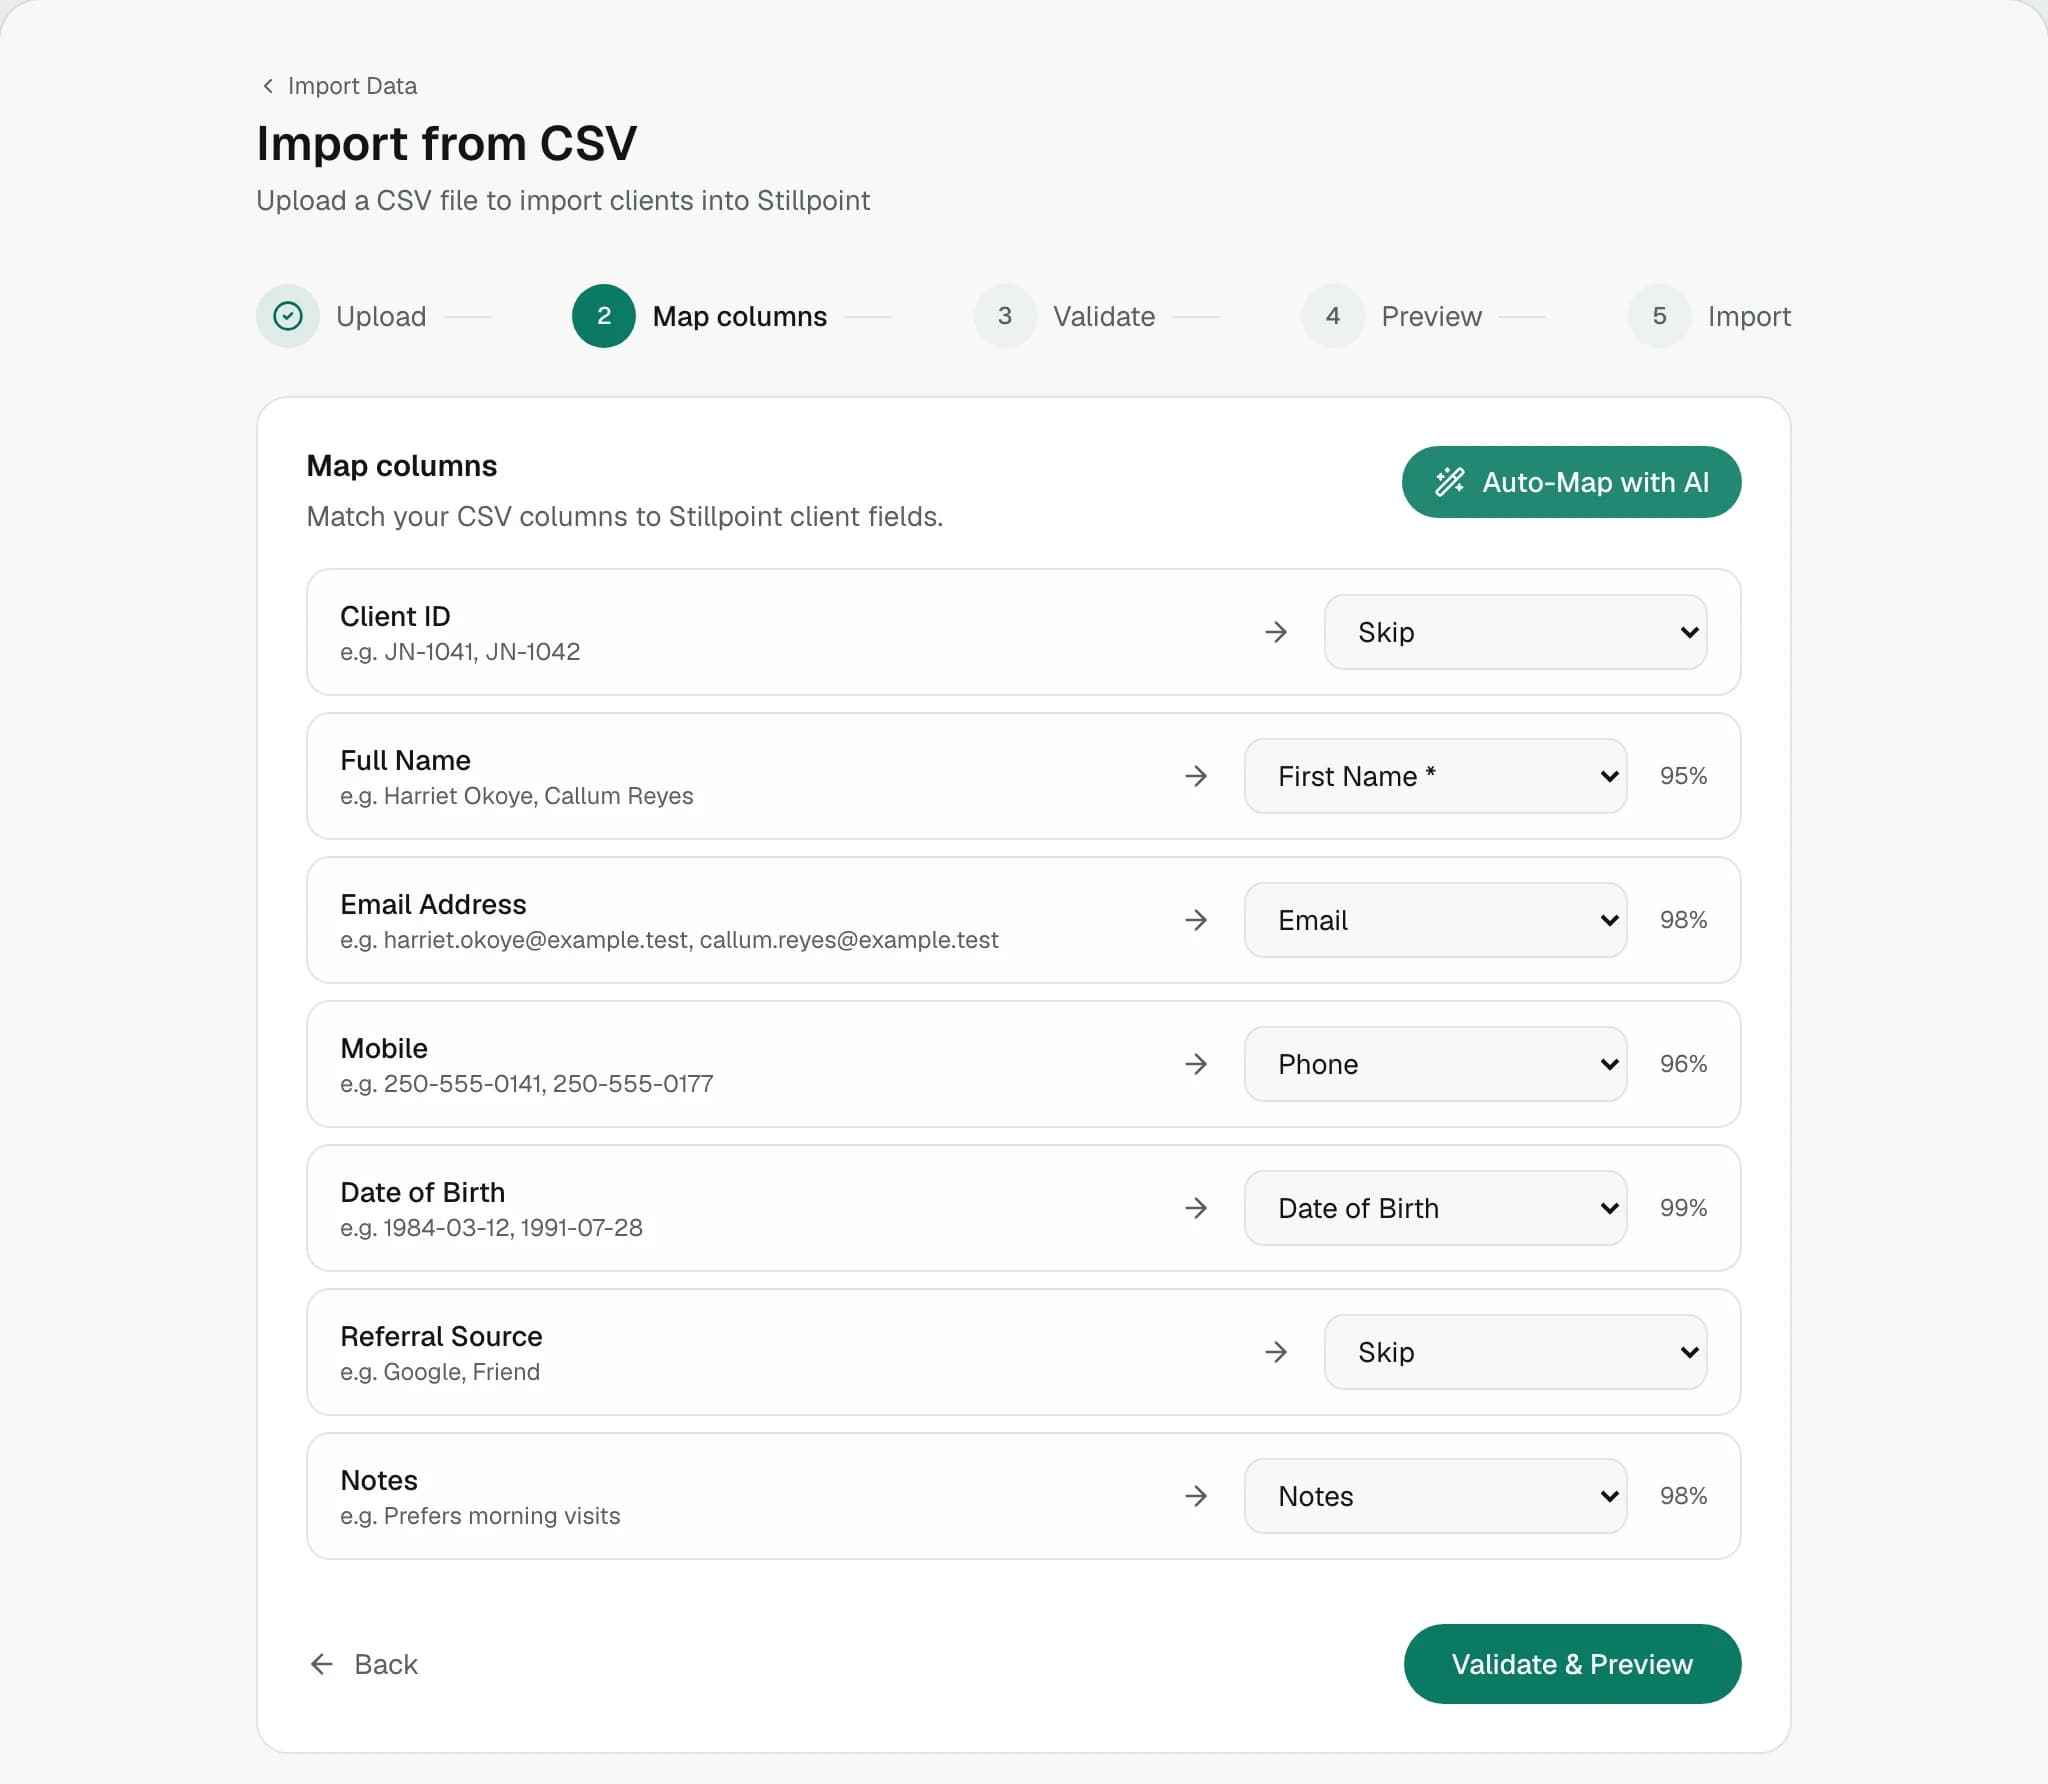
Task: Click the step 4 Preview circle
Action: pos(1333,316)
